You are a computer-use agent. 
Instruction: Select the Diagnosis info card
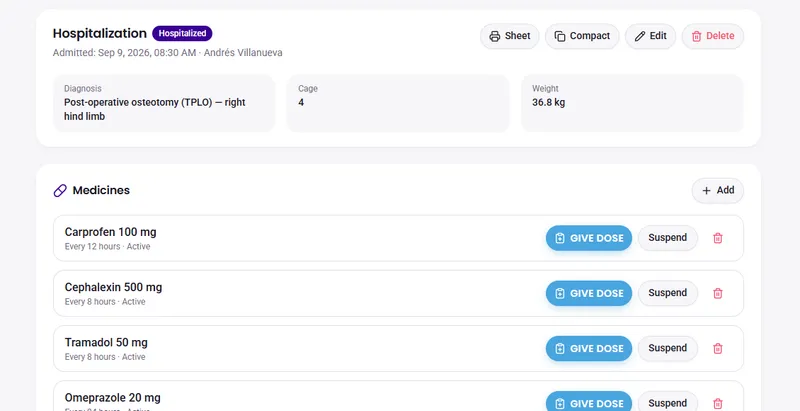coord(164,103)
